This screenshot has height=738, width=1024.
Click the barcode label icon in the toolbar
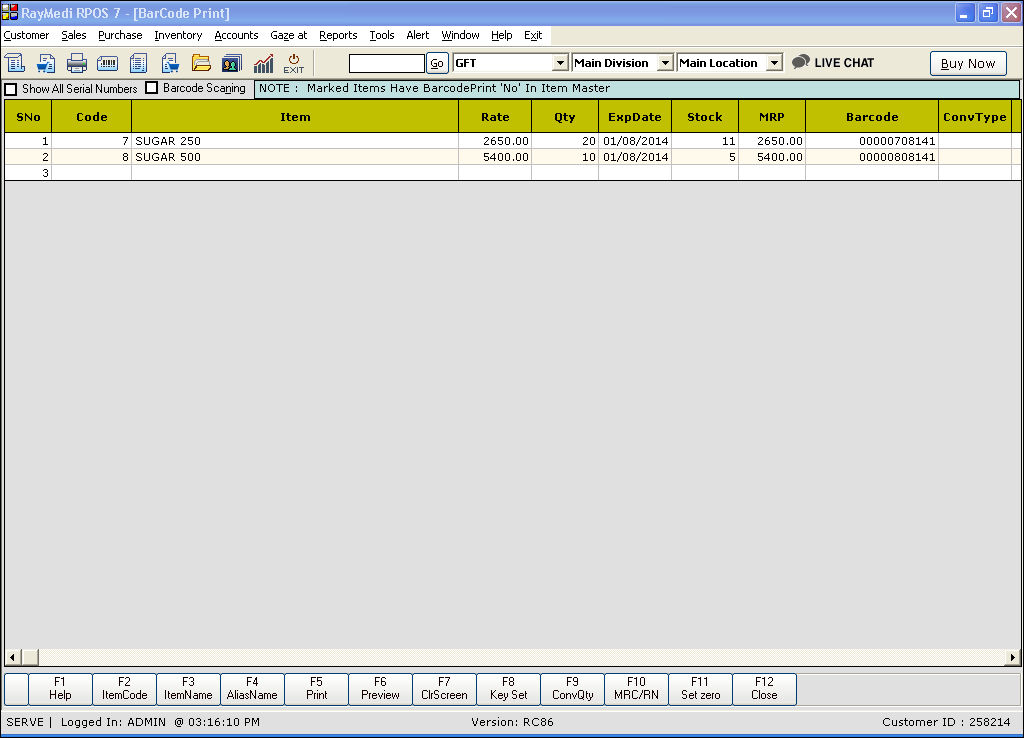(108, 63)
